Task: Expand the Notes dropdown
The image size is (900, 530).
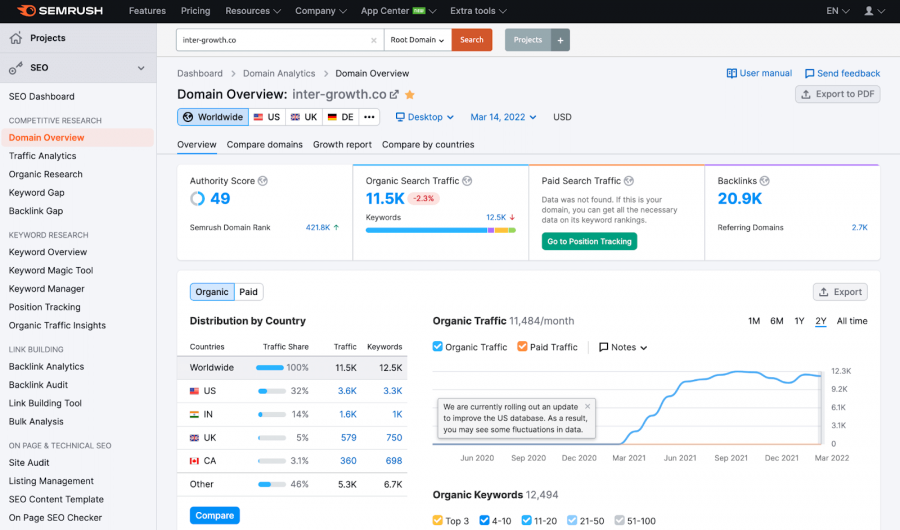Action: coord(643,348)
